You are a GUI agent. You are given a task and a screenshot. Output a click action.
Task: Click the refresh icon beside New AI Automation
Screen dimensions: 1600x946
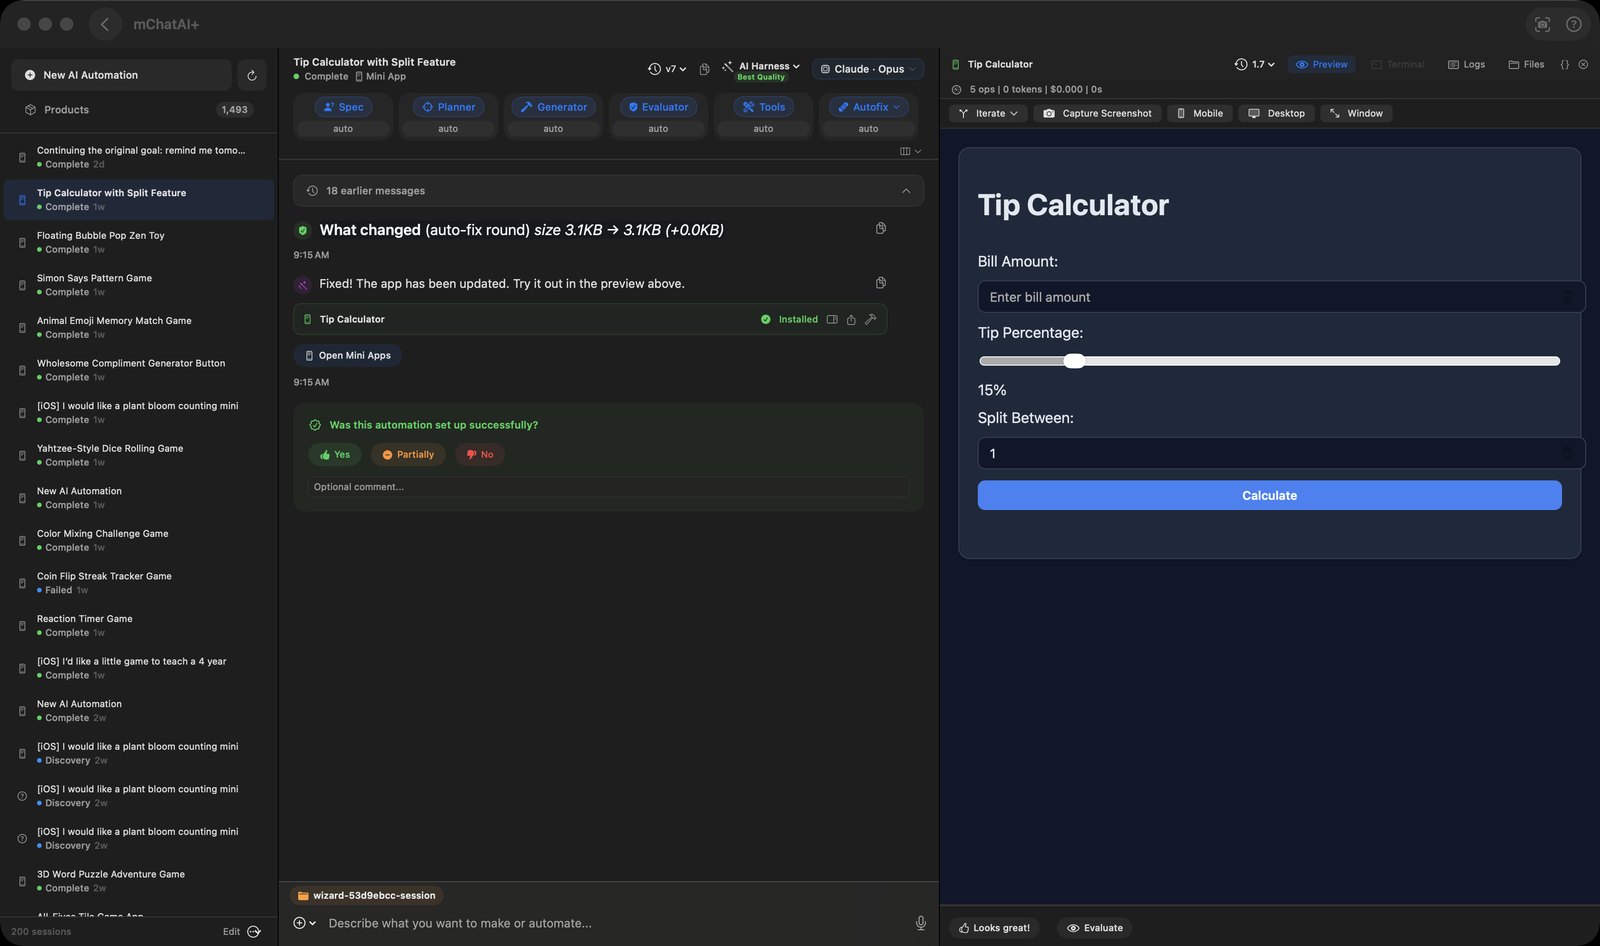pos(251,75)
